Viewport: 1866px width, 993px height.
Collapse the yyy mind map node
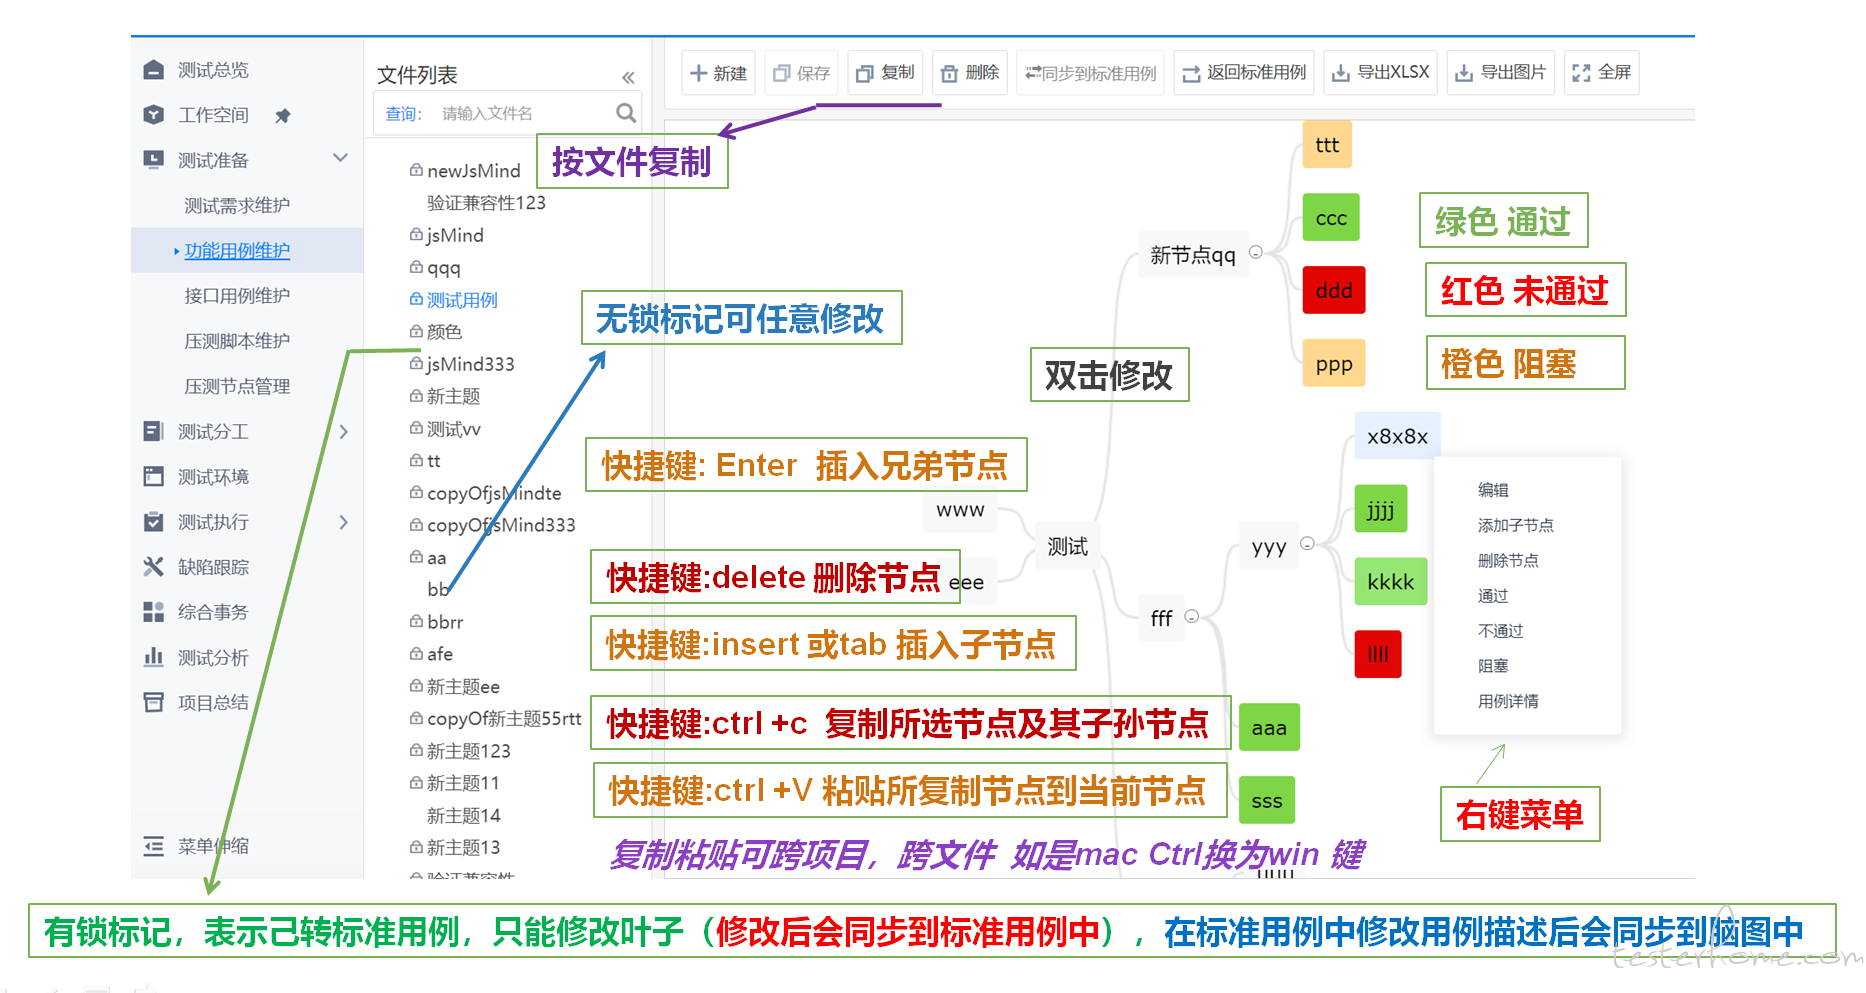[1307, 544]
